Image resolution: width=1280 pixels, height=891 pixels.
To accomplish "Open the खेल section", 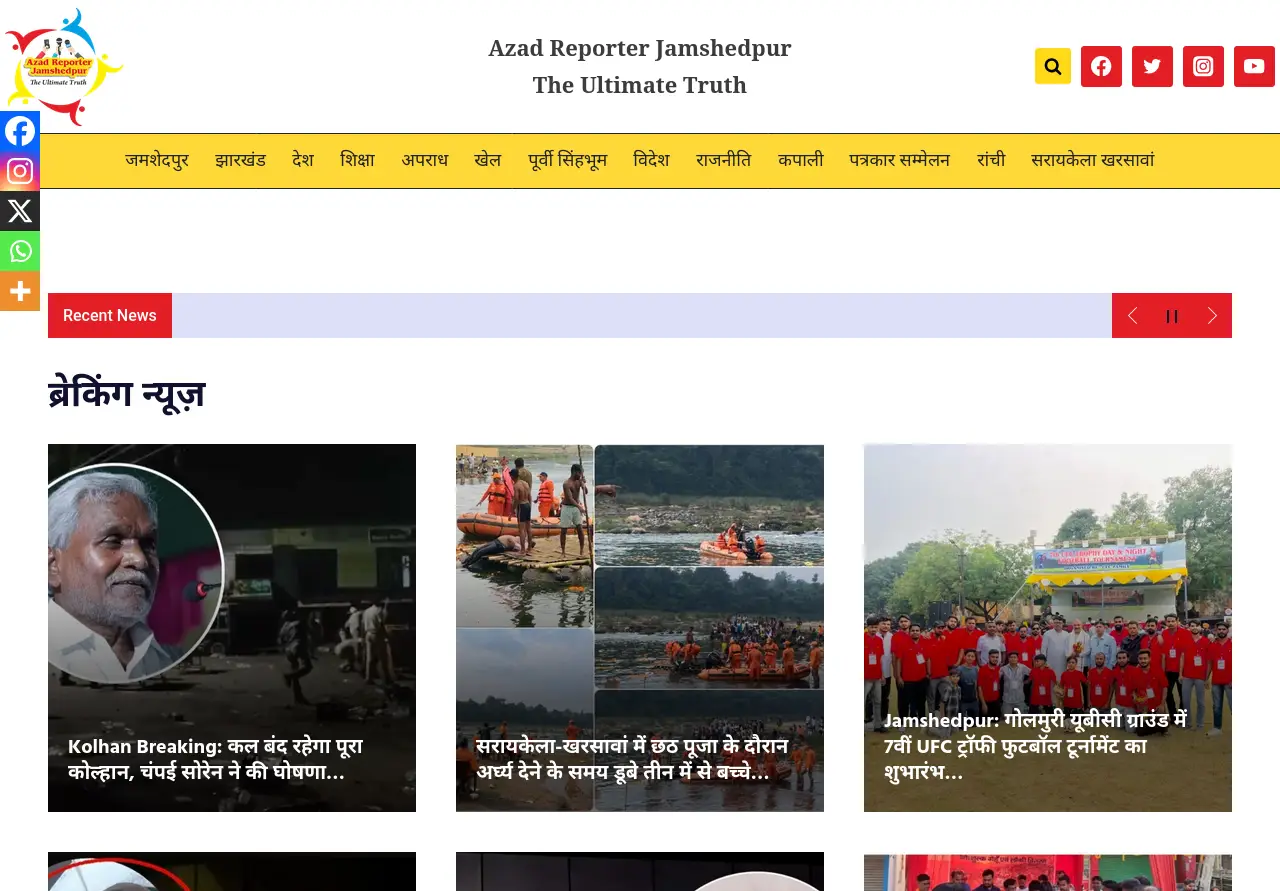I will click(488, 160).
